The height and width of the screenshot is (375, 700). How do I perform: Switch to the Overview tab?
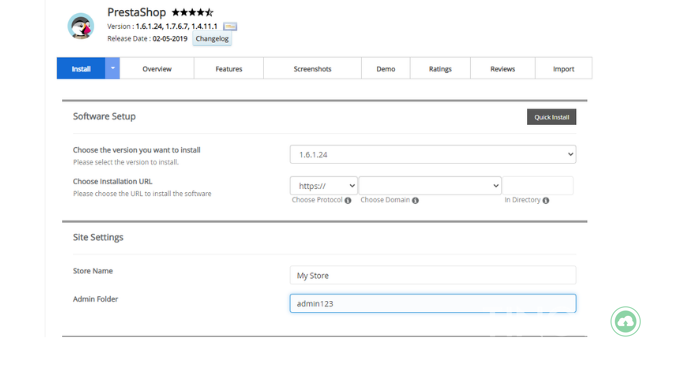click(157, 69)
